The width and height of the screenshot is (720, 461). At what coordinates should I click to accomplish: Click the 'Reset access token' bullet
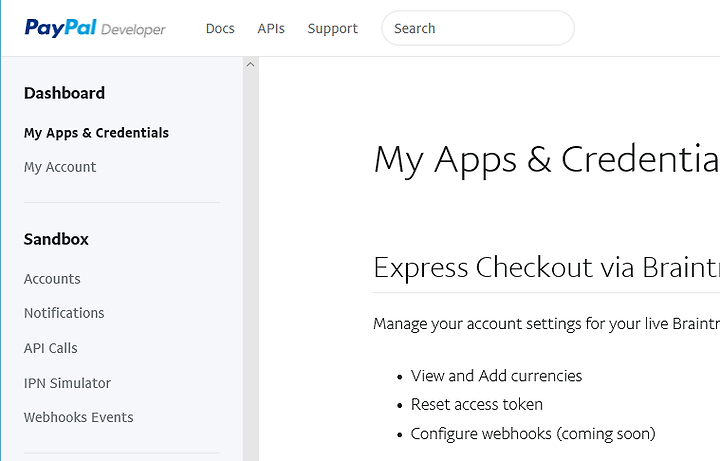coord(477,405)
